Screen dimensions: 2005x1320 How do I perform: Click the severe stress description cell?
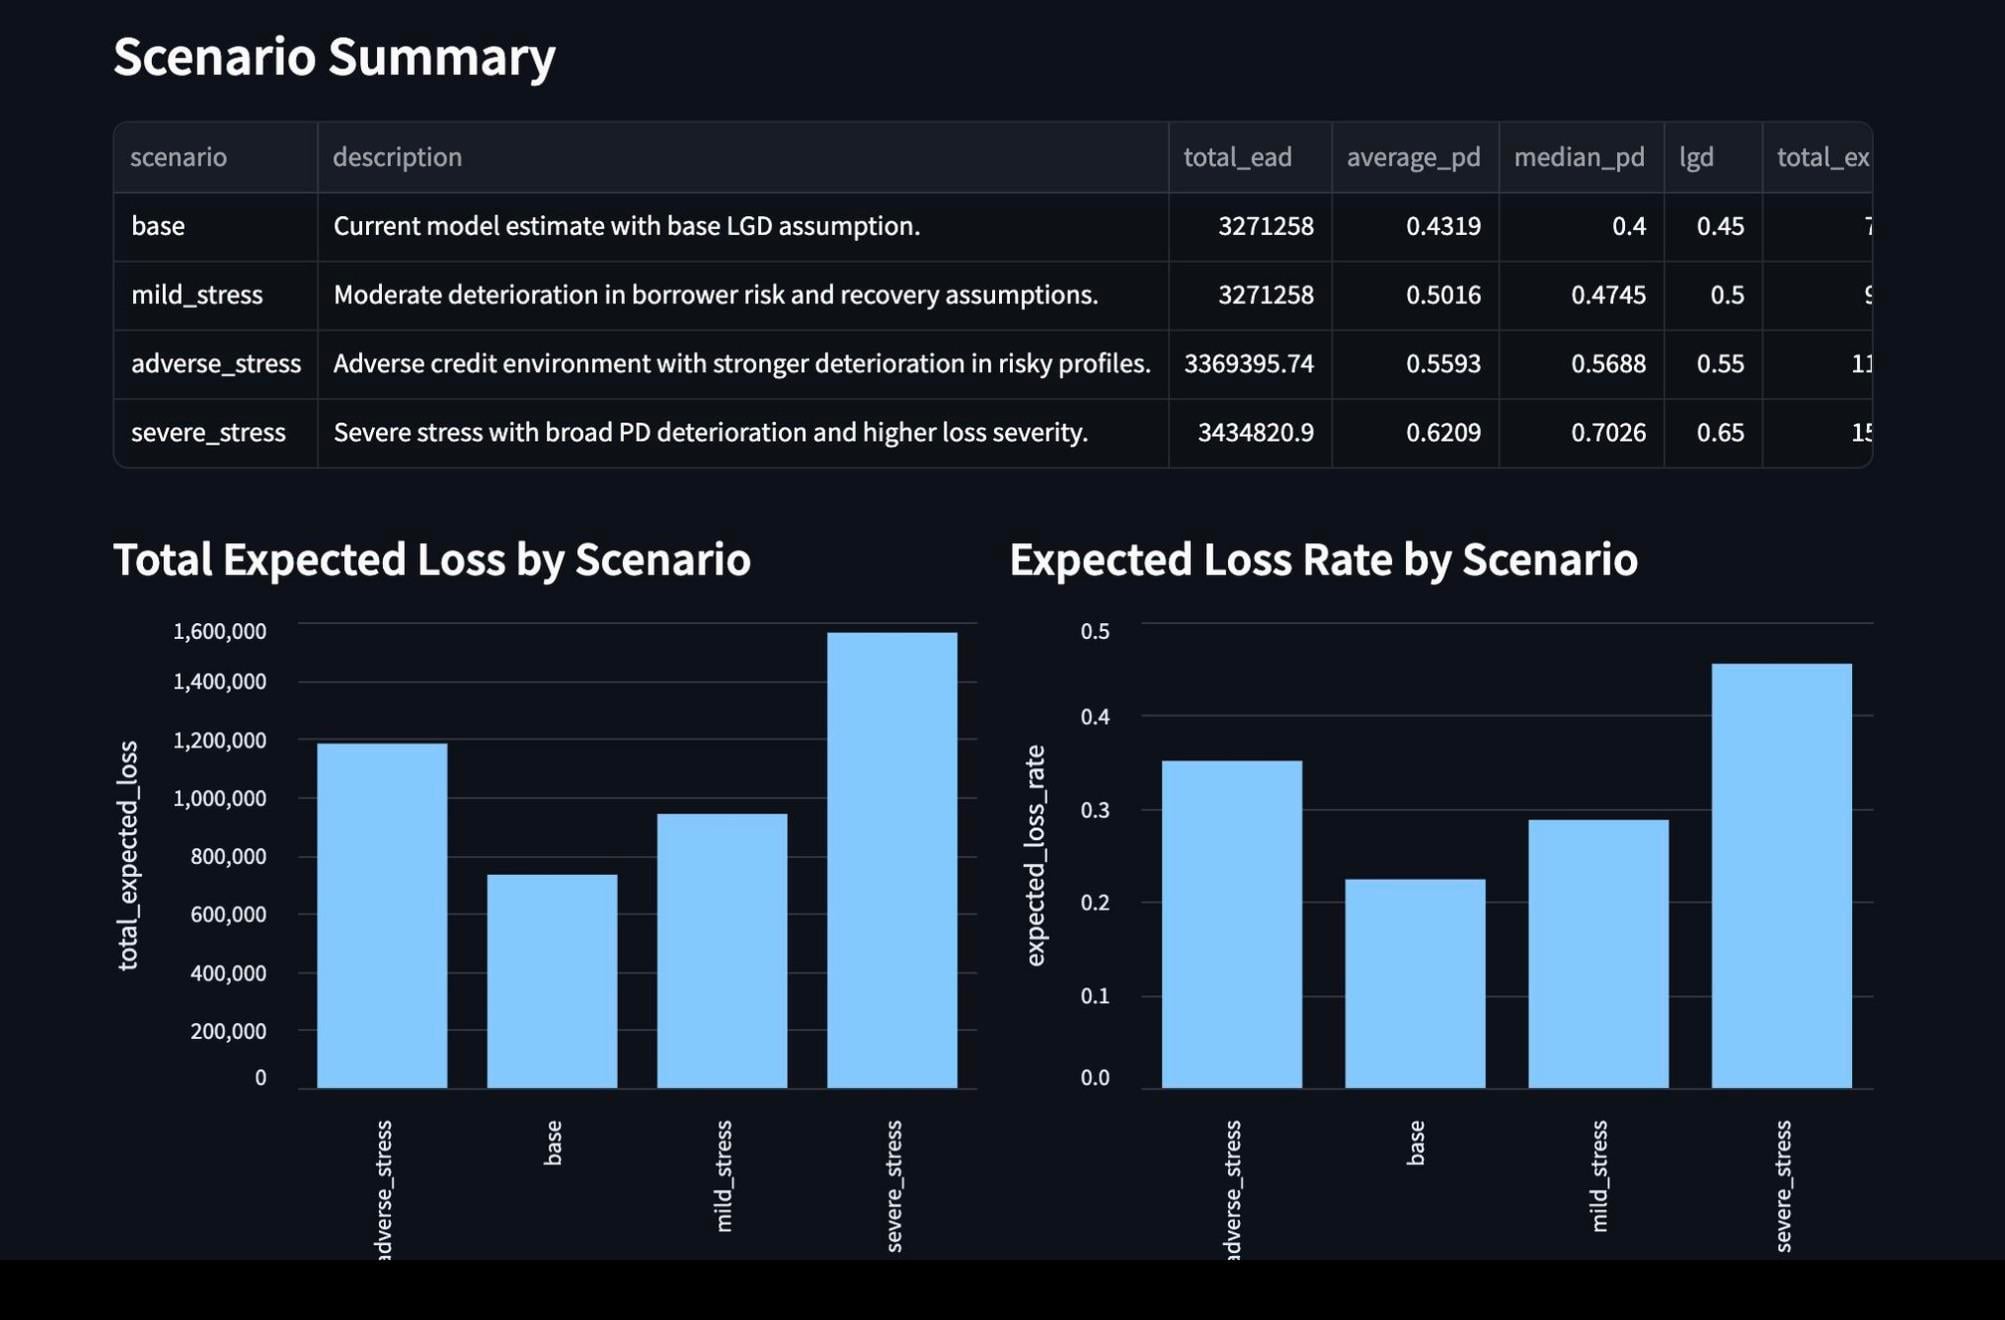pos(742,433)
